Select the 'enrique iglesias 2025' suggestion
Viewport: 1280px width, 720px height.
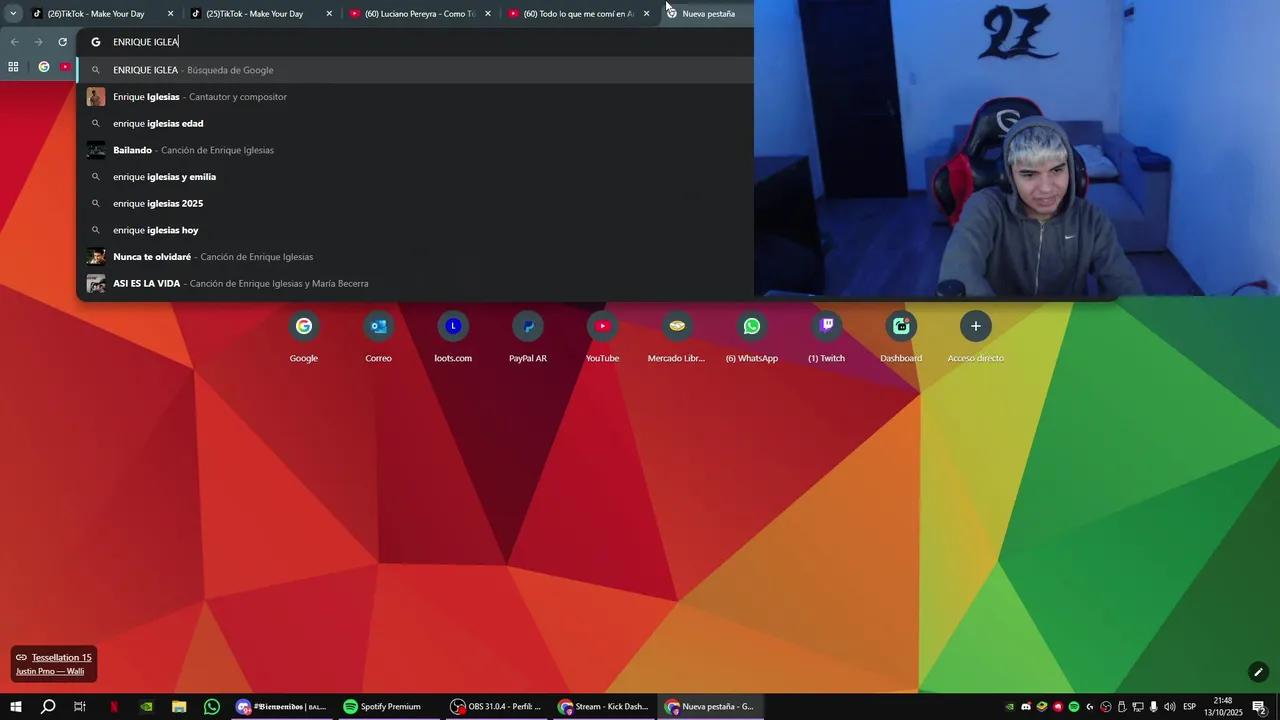[415, 203]
